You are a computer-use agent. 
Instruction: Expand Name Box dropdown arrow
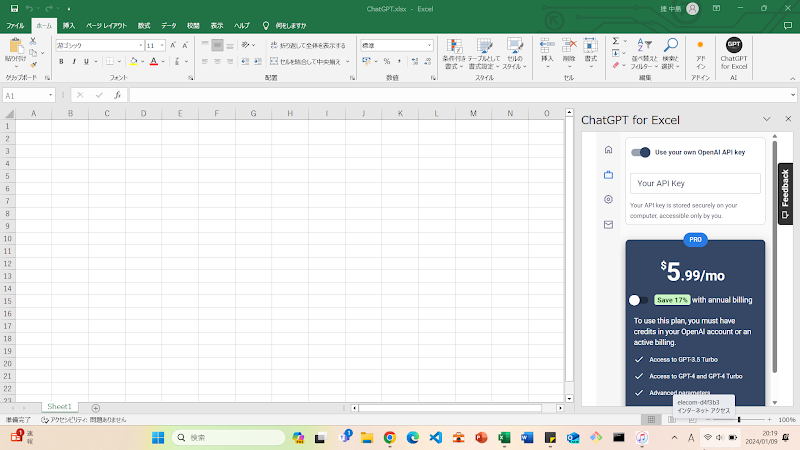pyautogui.click(x=51, y=95)
